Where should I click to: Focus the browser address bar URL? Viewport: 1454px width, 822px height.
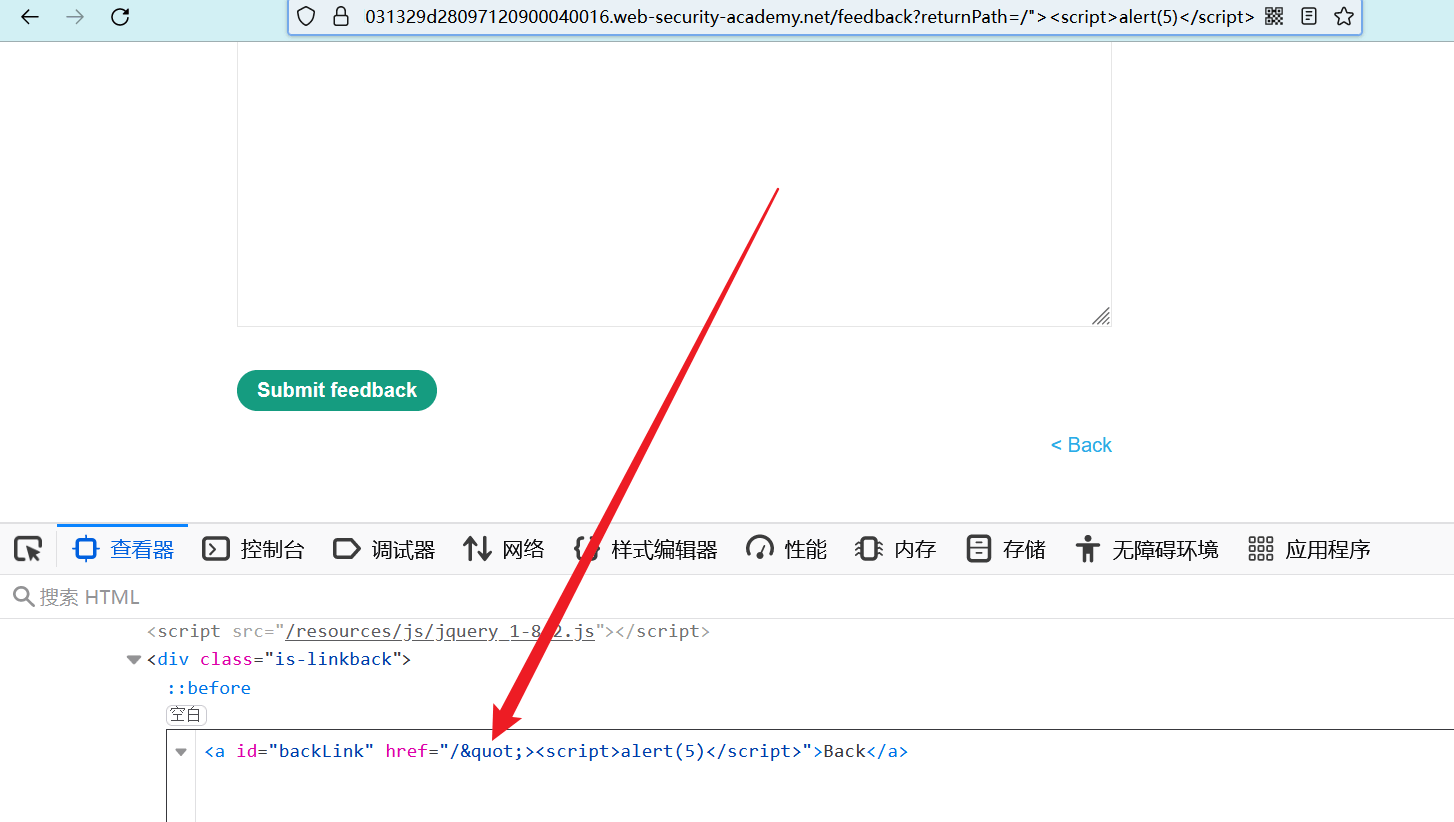click(809, 17)
